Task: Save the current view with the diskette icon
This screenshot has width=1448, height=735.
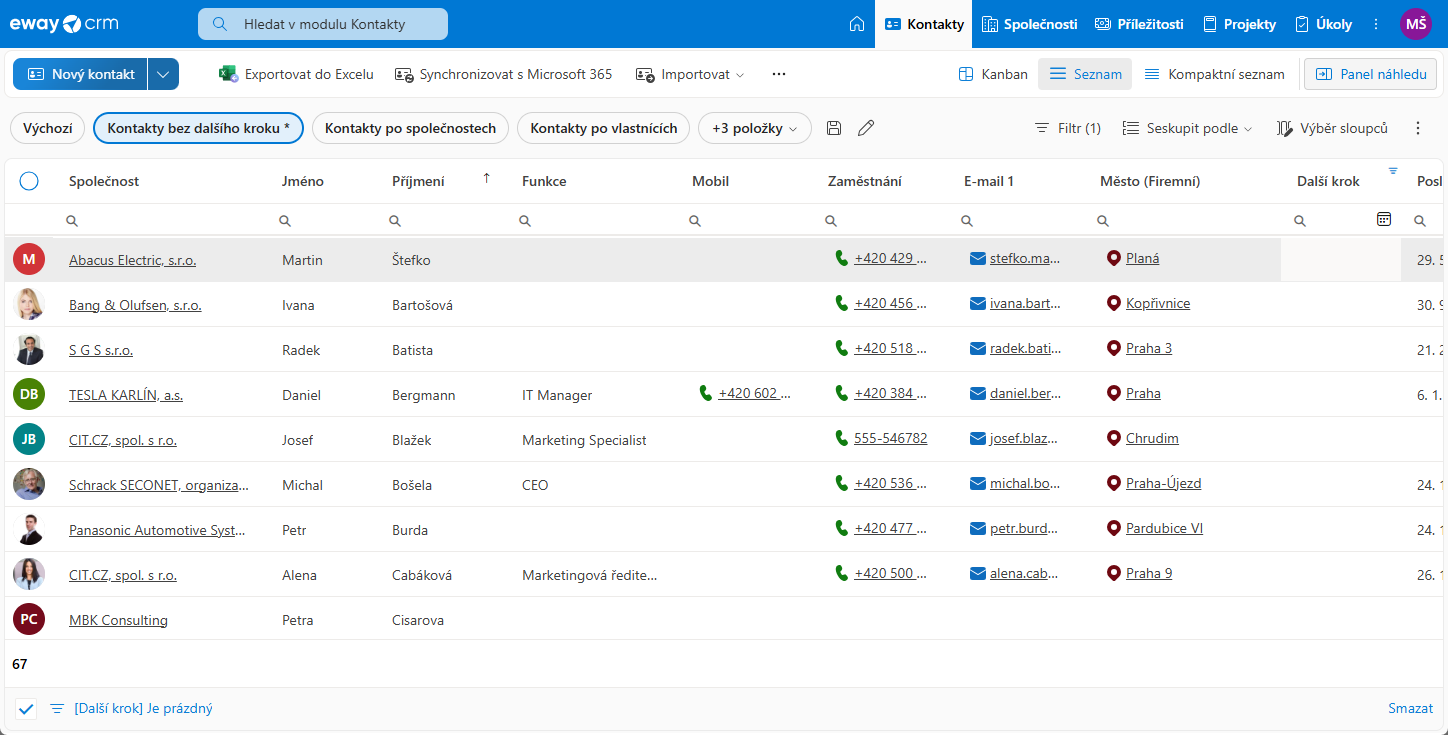Action: [x=834, y=128]
